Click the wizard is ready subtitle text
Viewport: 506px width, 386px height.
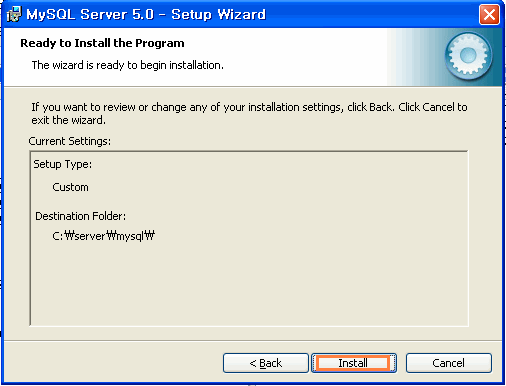[x=127, y=65]
